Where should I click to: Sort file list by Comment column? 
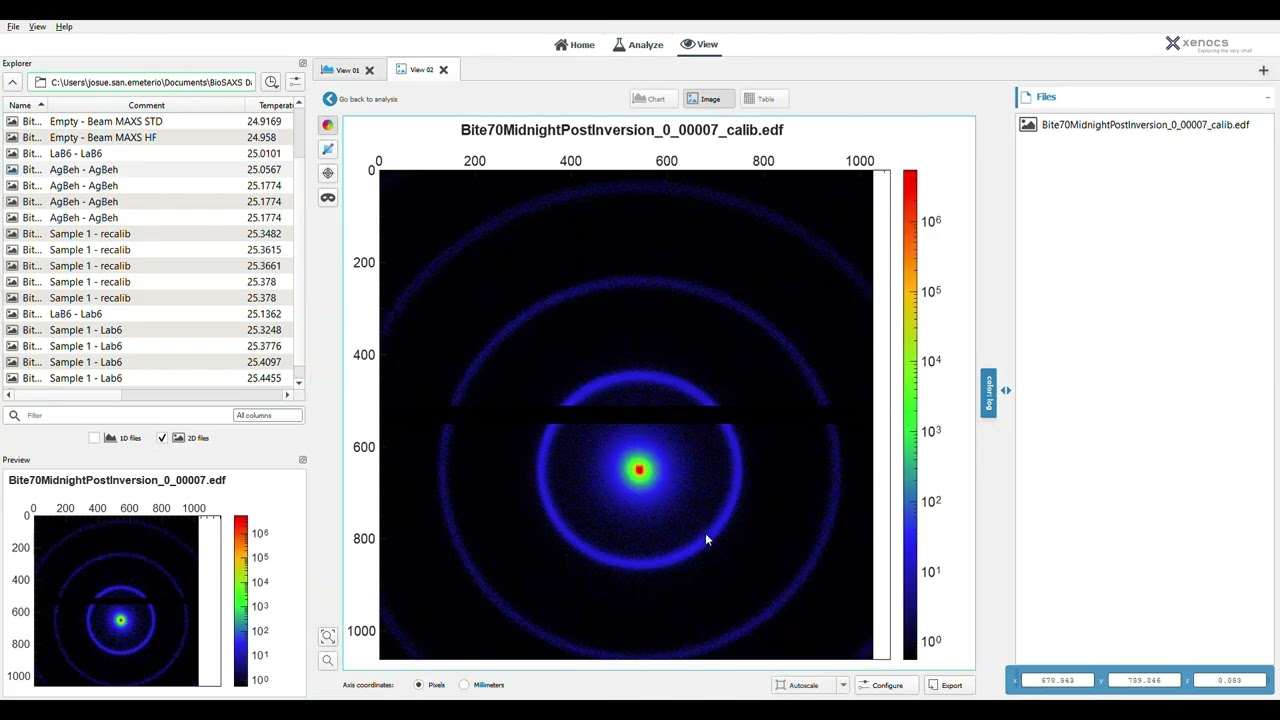(x=146, y=105)
